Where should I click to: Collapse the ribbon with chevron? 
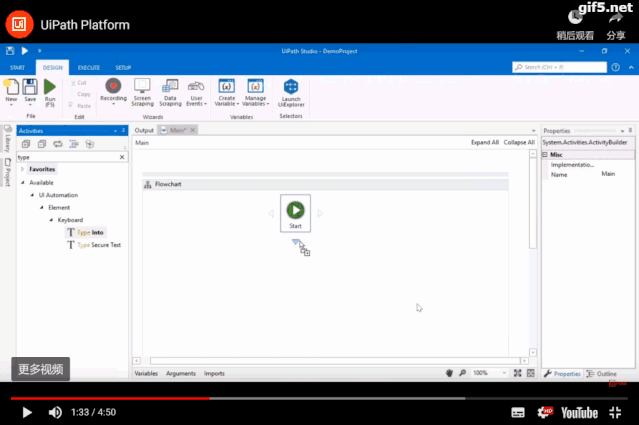631,67
